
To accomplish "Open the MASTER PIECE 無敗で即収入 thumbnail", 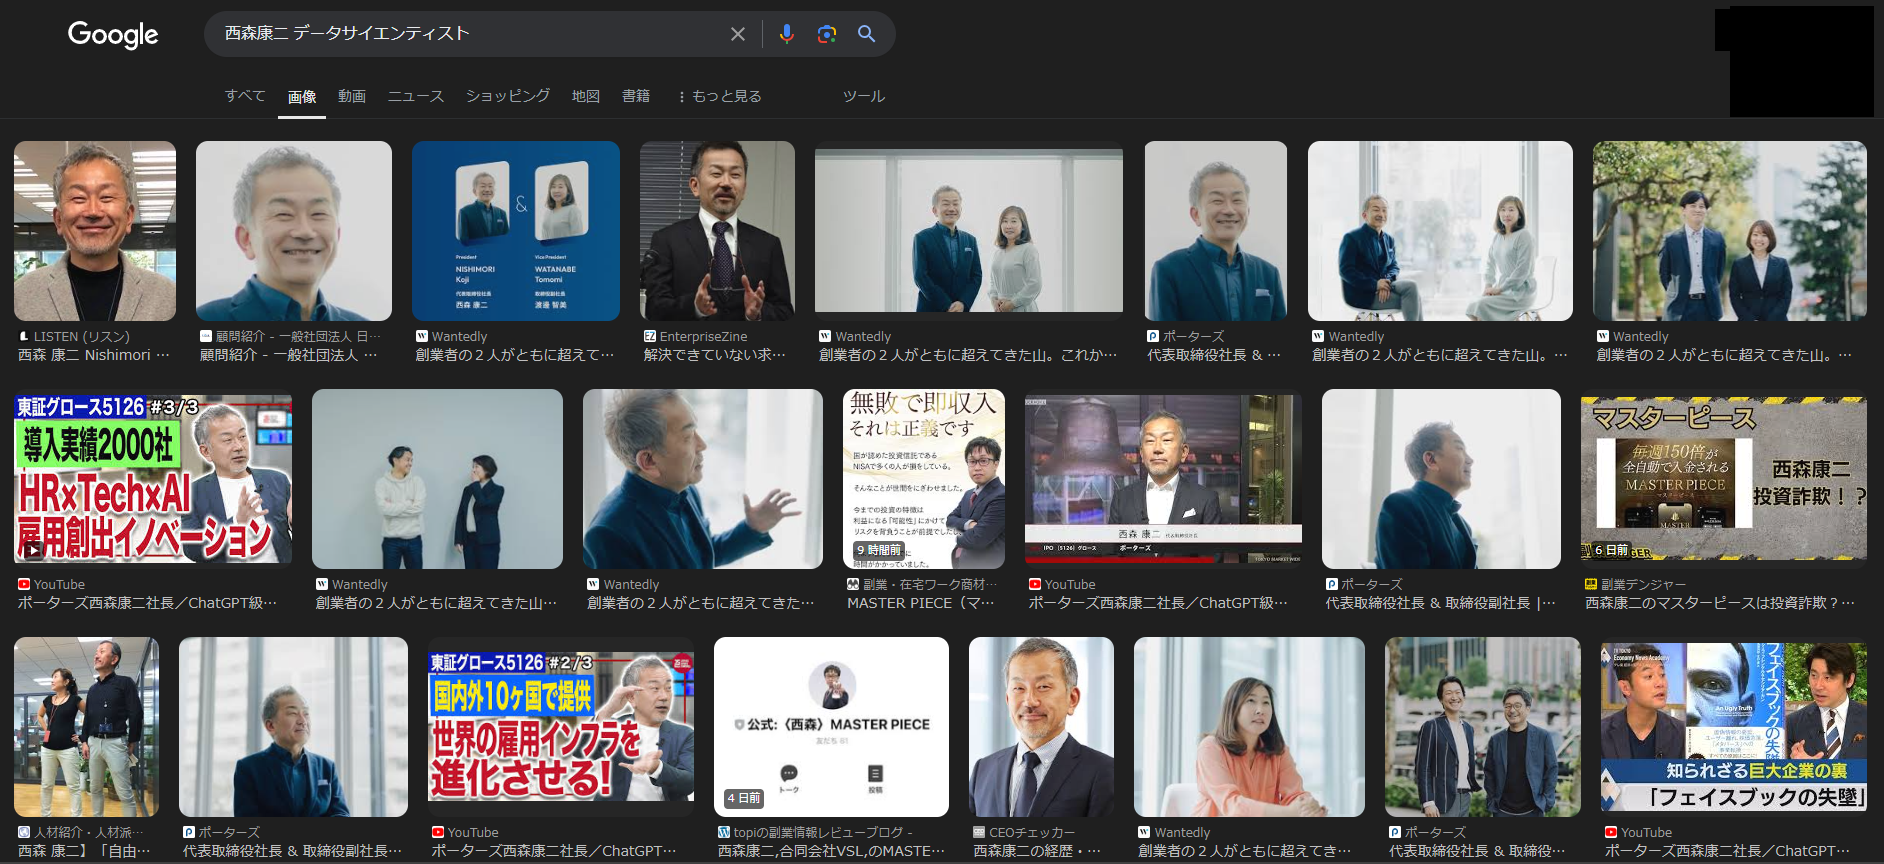I will (923, 479).
